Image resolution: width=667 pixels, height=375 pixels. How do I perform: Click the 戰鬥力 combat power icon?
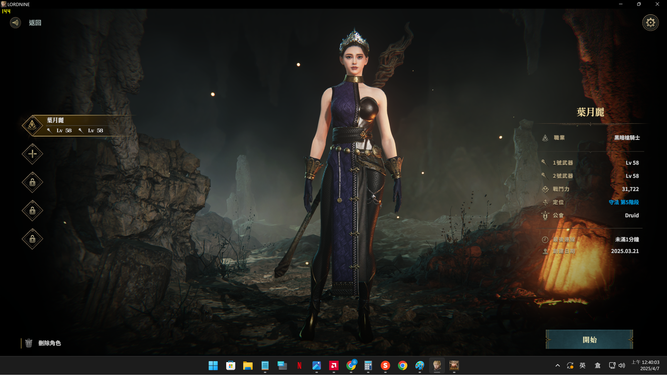tap(545, 189)
